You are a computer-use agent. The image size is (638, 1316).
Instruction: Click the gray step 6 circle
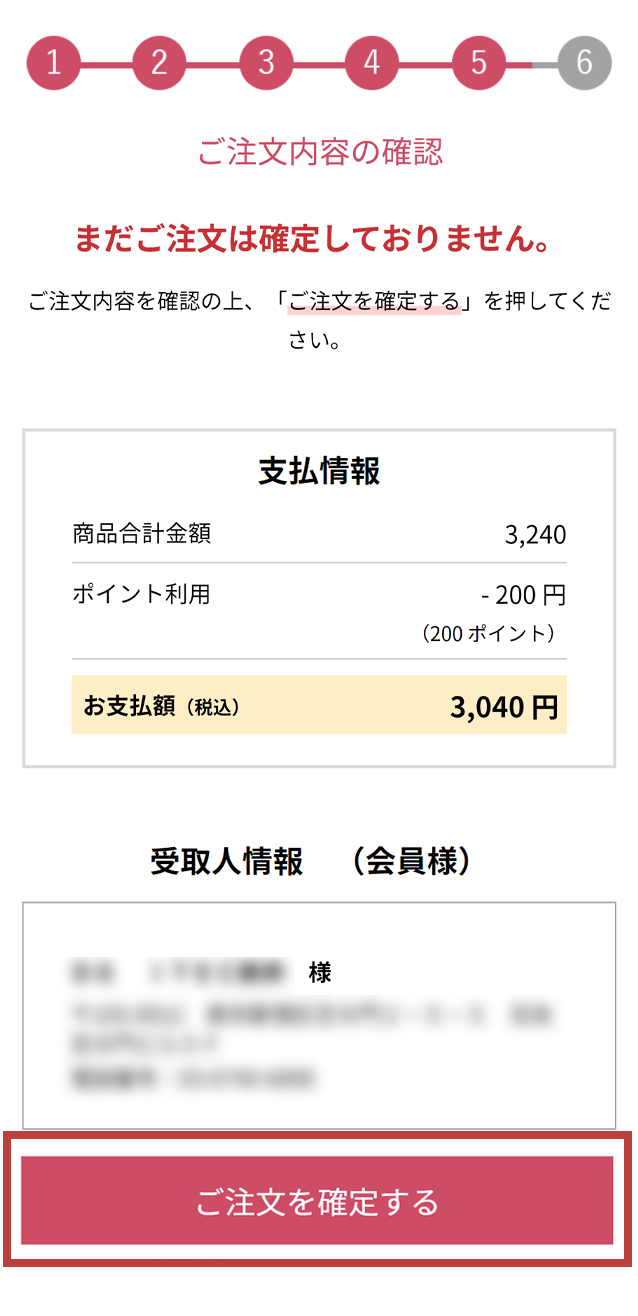click(584, 62)
